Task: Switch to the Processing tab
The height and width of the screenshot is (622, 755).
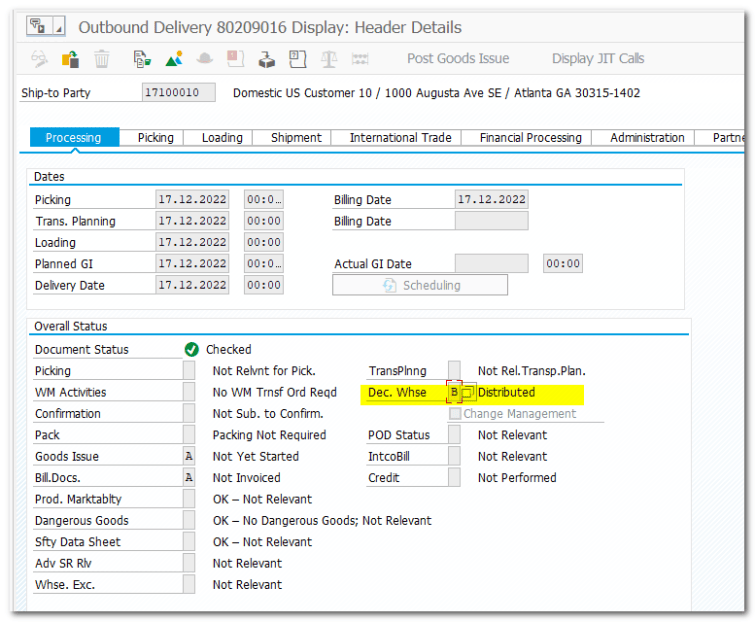Action: 74,138
